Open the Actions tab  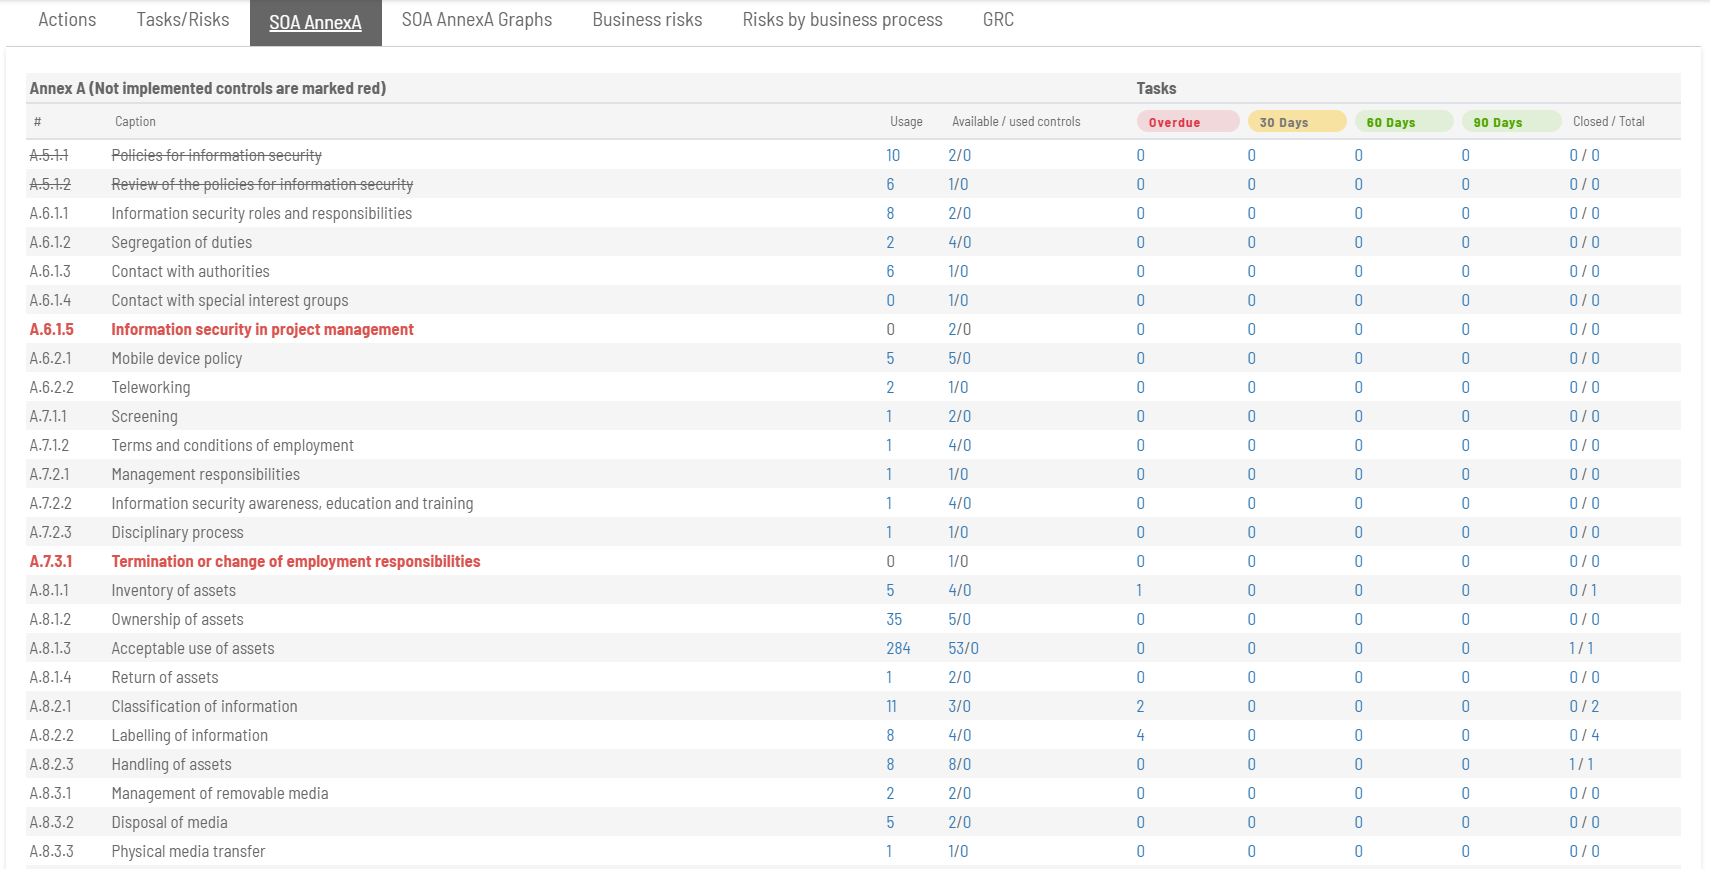pyautogui.click(x=67, y=20)
